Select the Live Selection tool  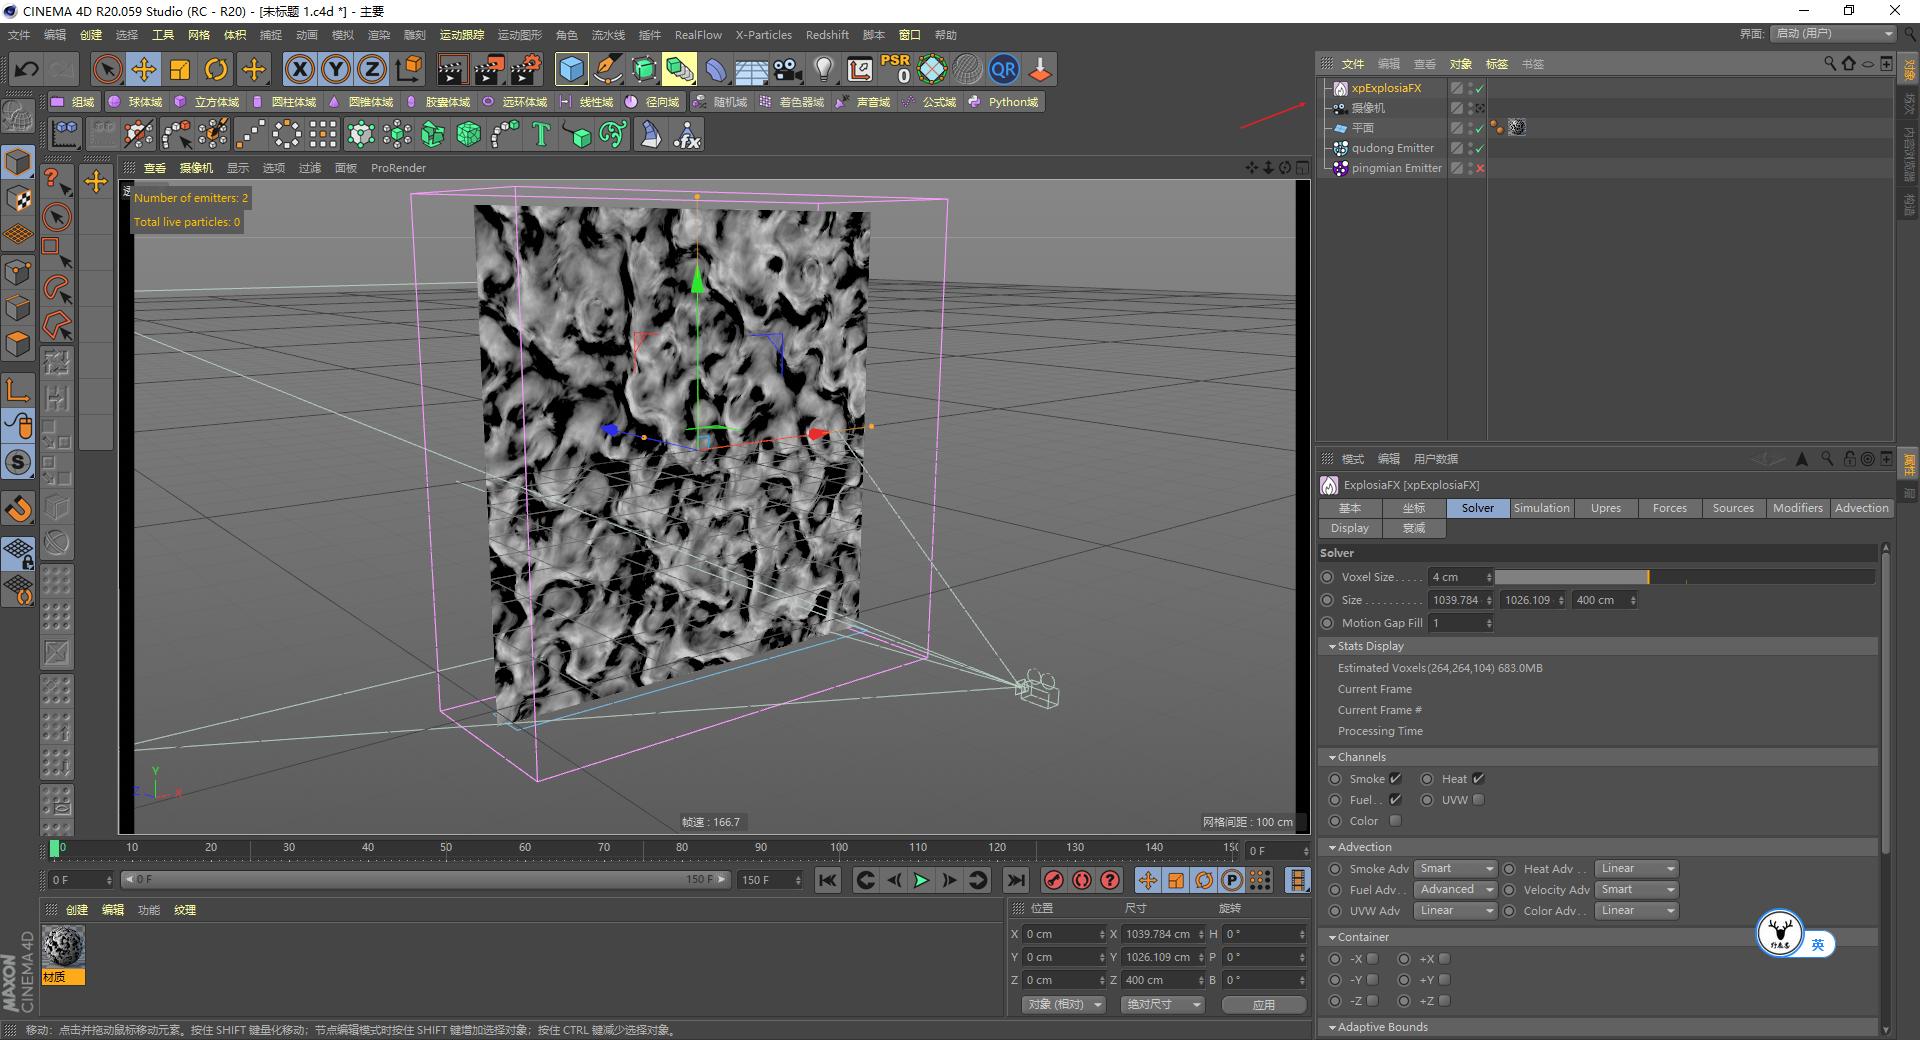coord(106,69)
